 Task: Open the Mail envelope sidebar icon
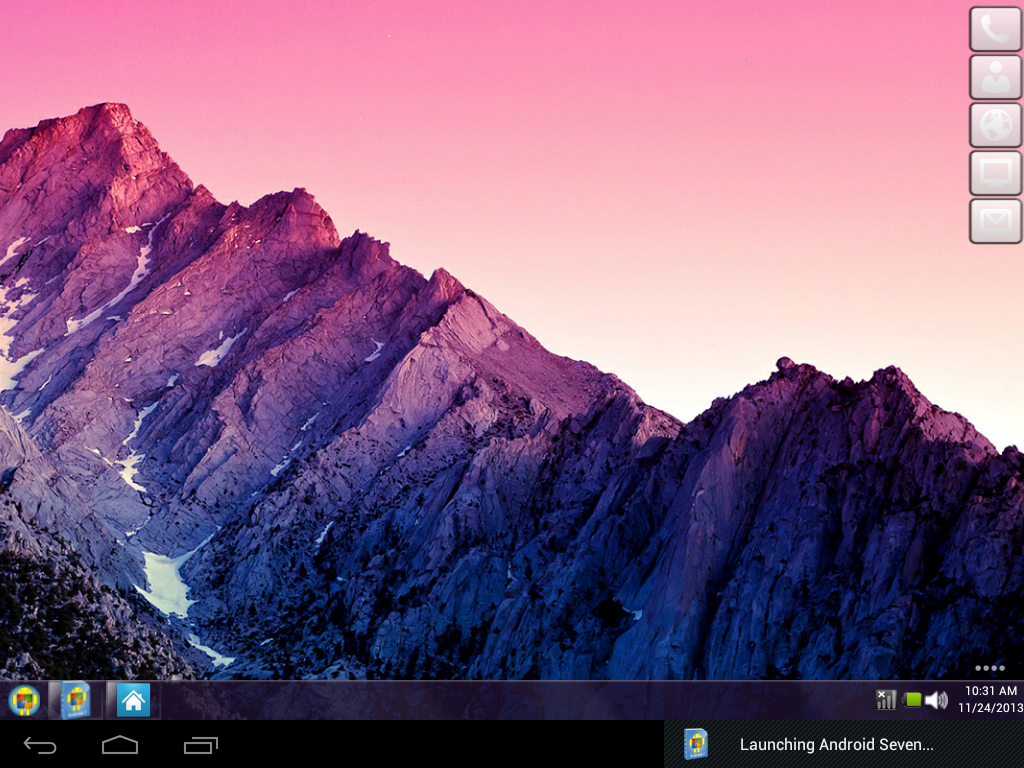pos(995,221)
